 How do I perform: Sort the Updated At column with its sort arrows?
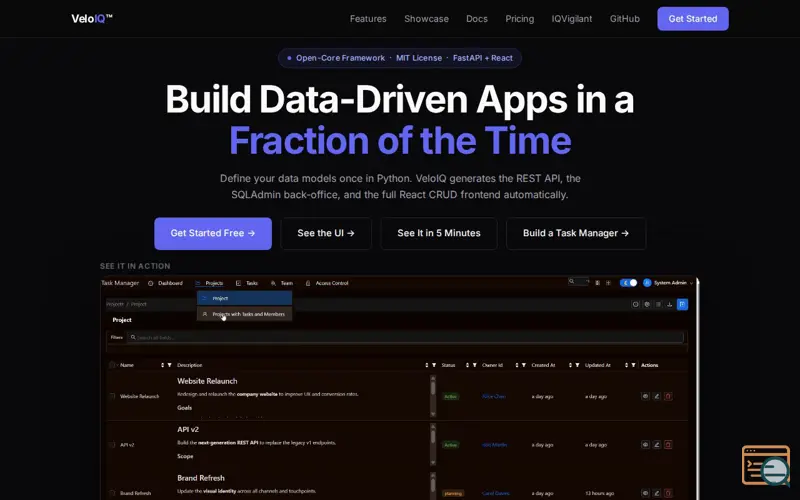[x=626, y=365]
